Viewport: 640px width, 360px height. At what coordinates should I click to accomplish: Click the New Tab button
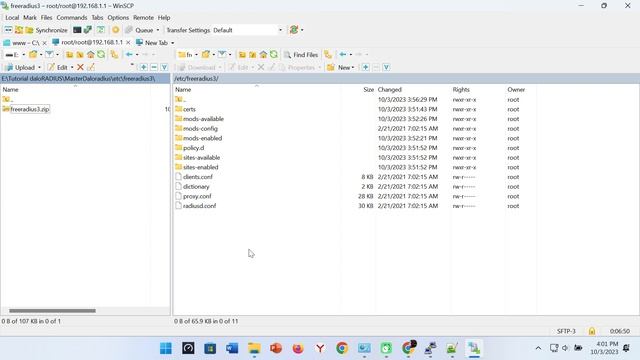[152, 43]
